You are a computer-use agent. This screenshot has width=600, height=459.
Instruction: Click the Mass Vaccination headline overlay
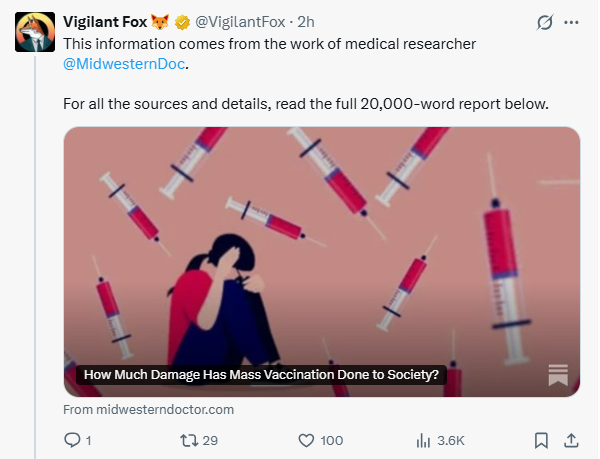pyautogui.click(x=261, y=376)
